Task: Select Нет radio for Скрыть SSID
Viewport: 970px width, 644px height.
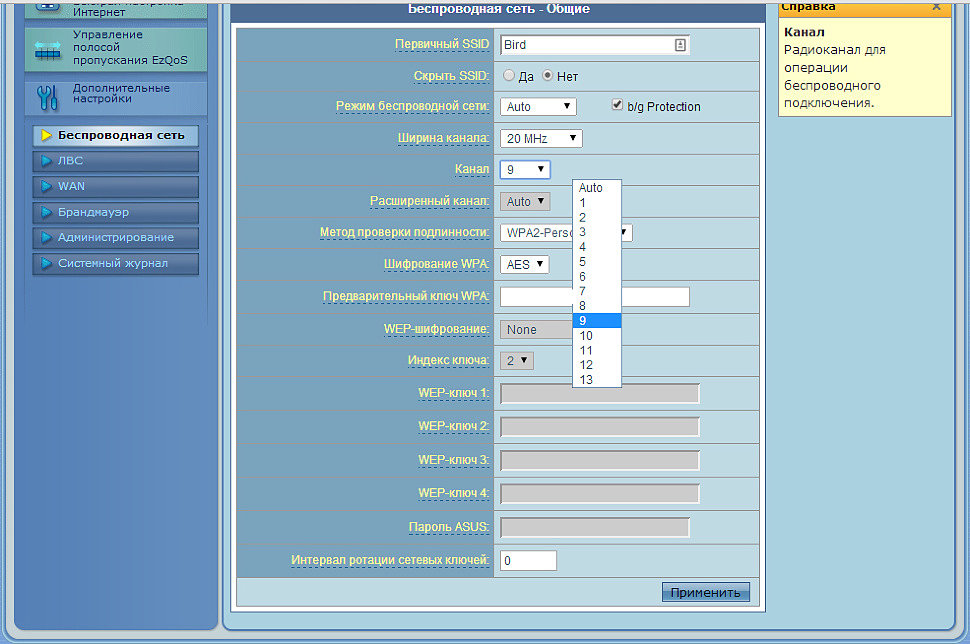Action: coord(548,76)
